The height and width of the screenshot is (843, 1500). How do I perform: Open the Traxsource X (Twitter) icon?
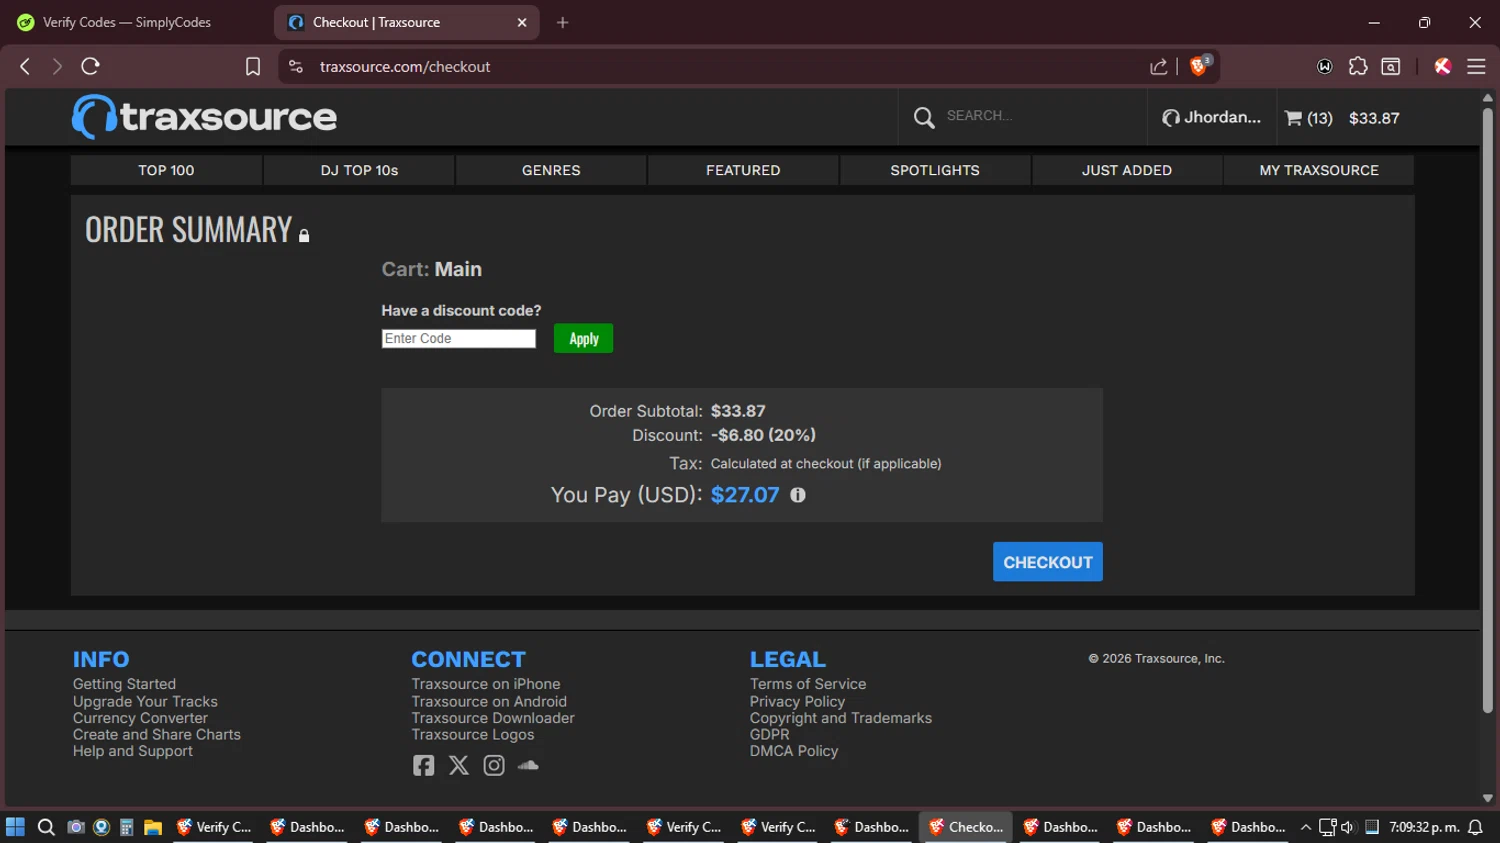[459, 765]
